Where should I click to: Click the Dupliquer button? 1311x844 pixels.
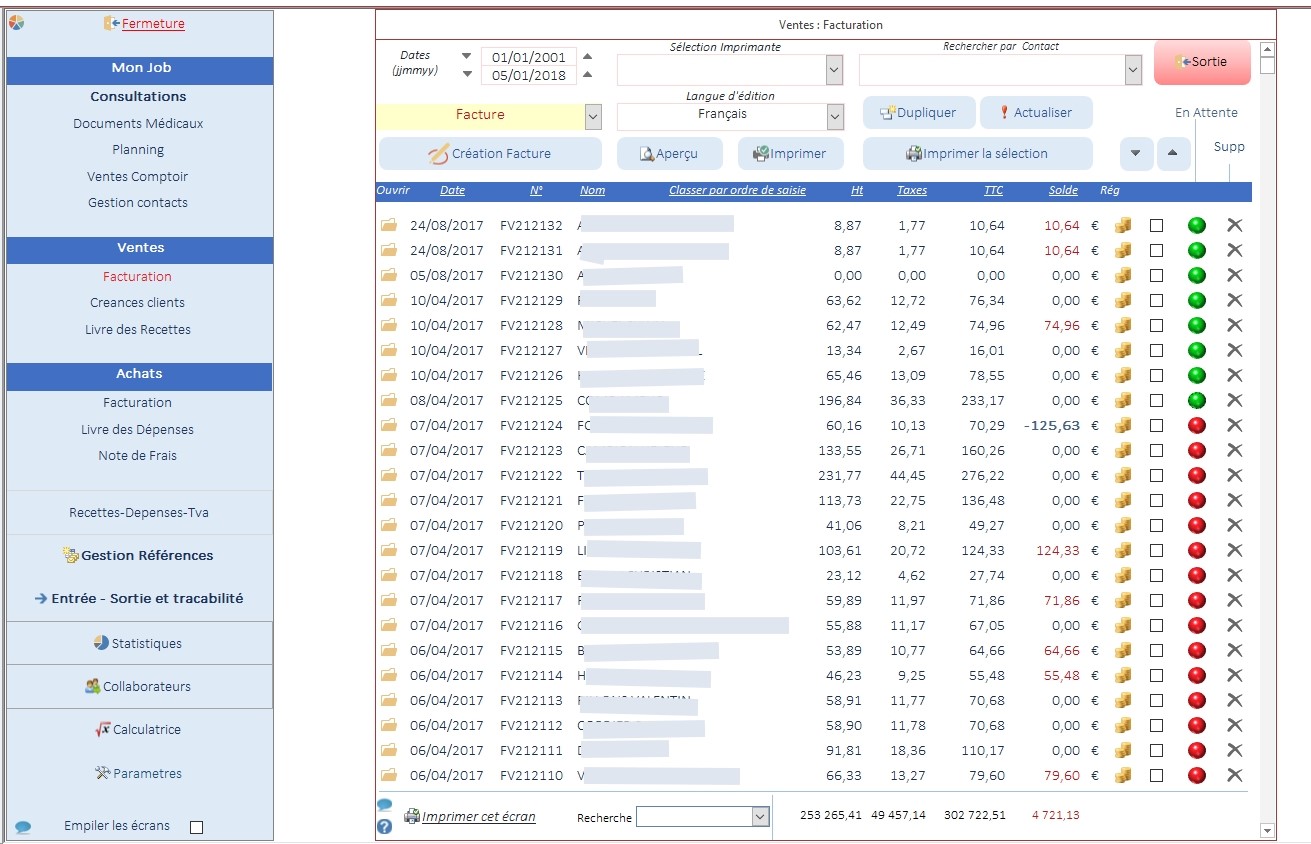[918, 113]
